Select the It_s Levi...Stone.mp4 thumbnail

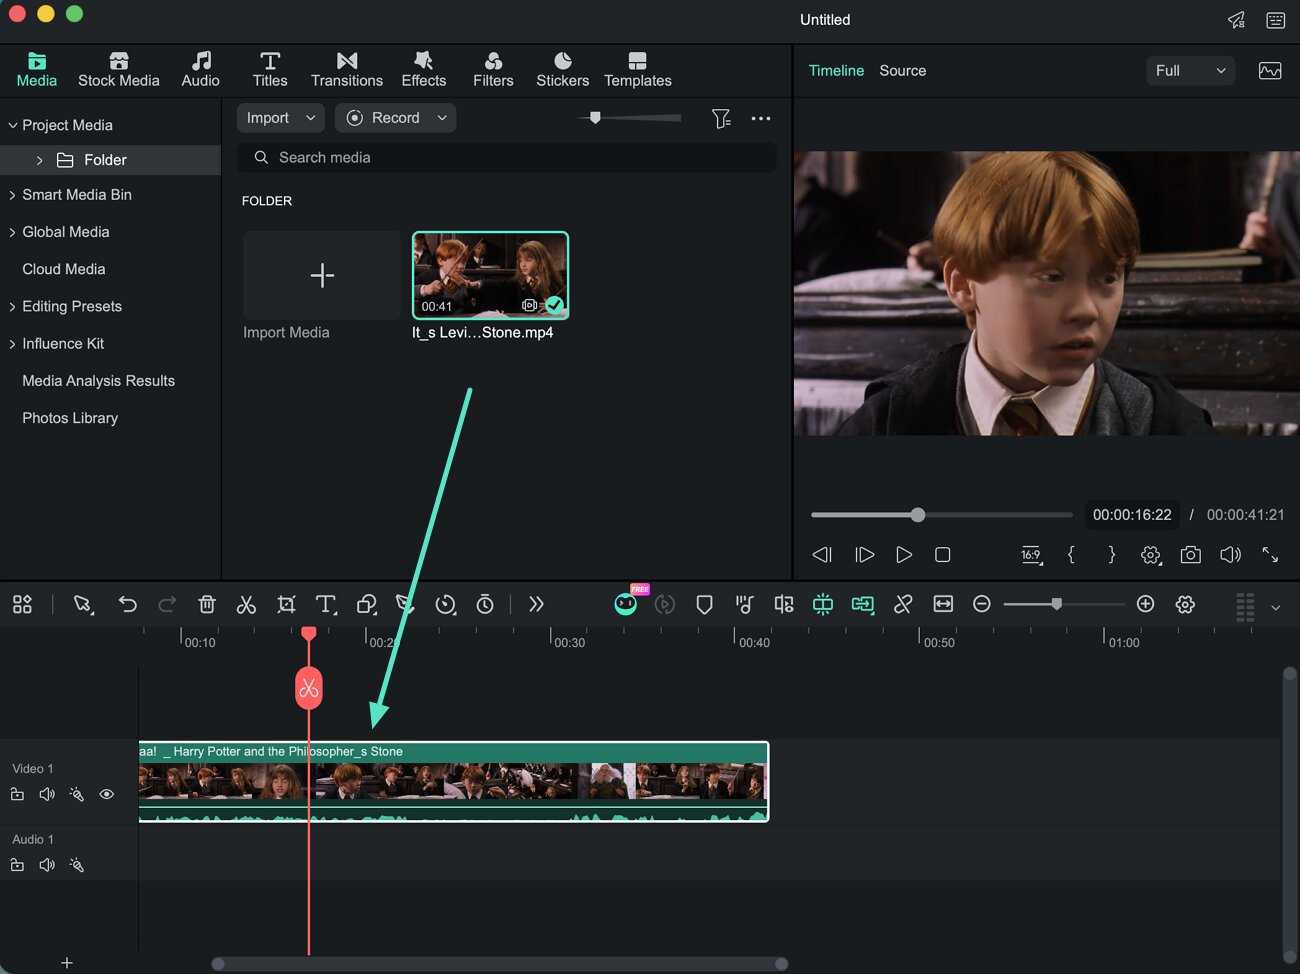490,275
